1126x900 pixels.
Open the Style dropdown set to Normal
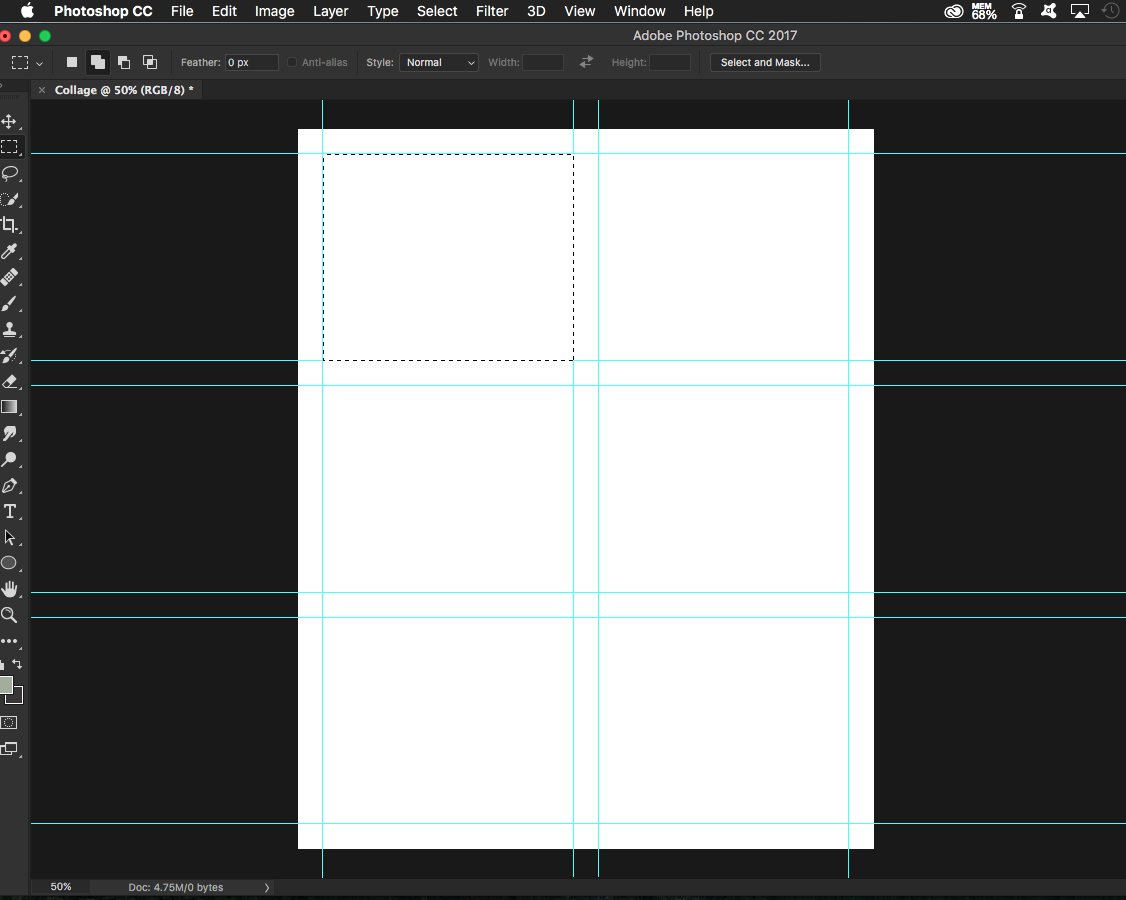point(439,62)
